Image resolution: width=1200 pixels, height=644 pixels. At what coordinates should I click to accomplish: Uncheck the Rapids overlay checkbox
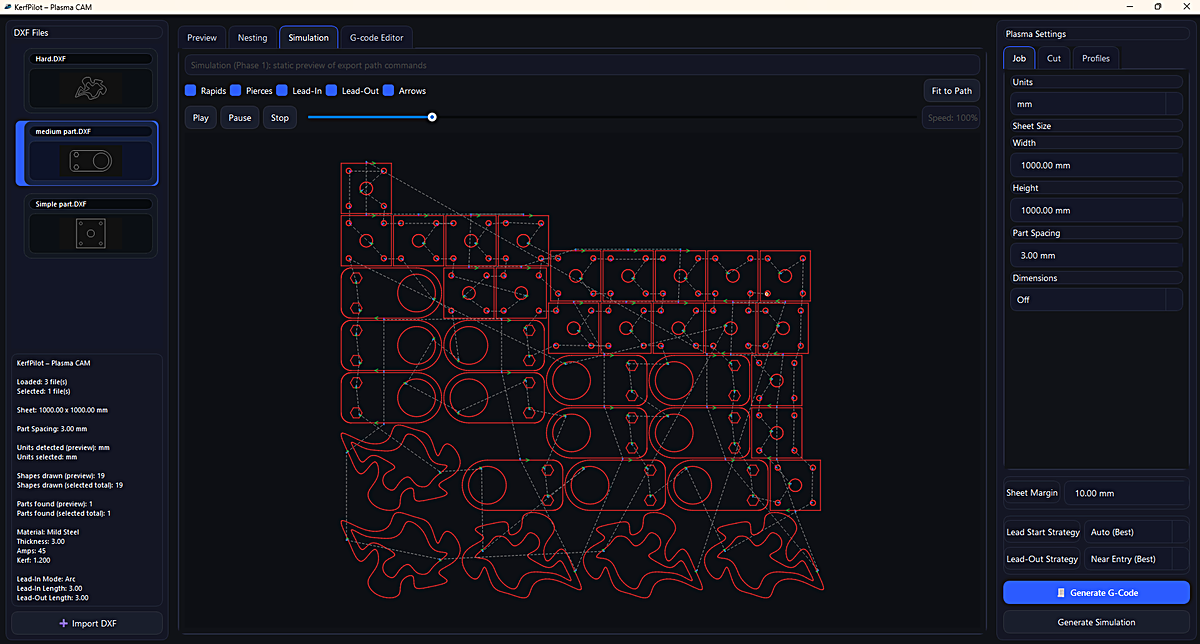point(189,90)
